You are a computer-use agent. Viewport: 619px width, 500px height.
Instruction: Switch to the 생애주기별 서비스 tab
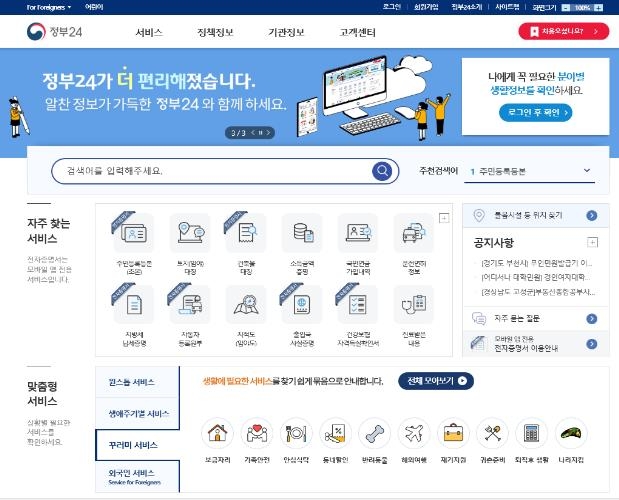(x=137, y=414)
